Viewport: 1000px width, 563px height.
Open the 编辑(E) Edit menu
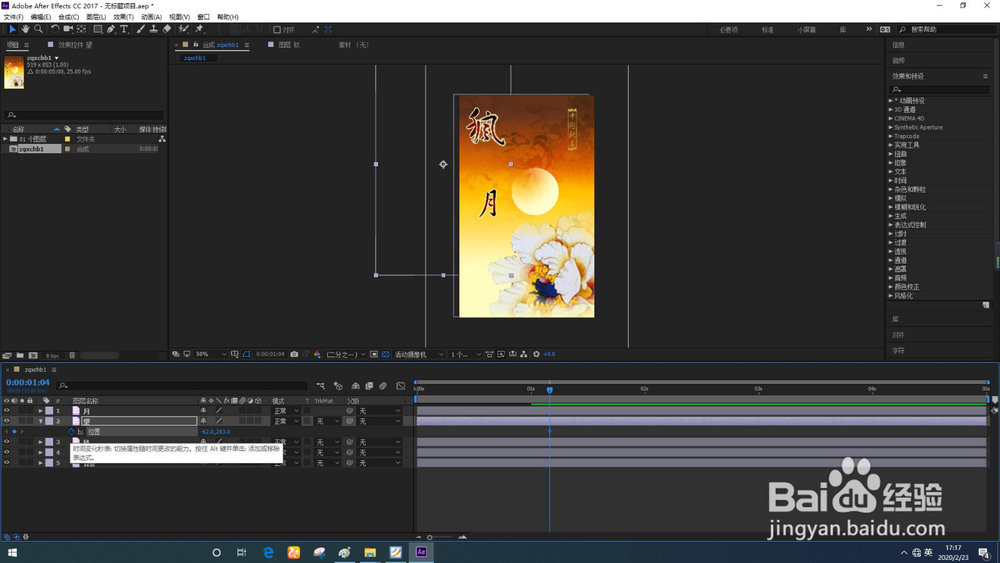(41, 17)
